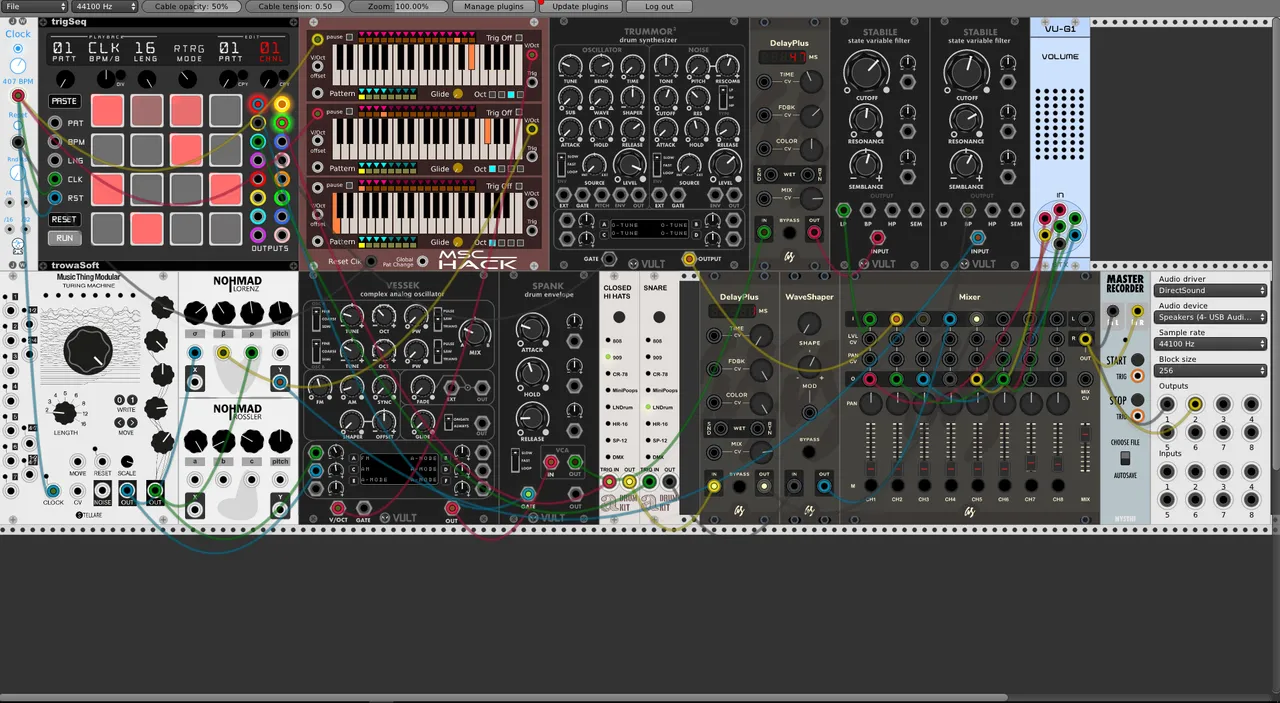This screenshot has height=703, width=1280.
Task: Toggle Trig Off on bottom MSC Hack keyboard
Action: [520, 186]
